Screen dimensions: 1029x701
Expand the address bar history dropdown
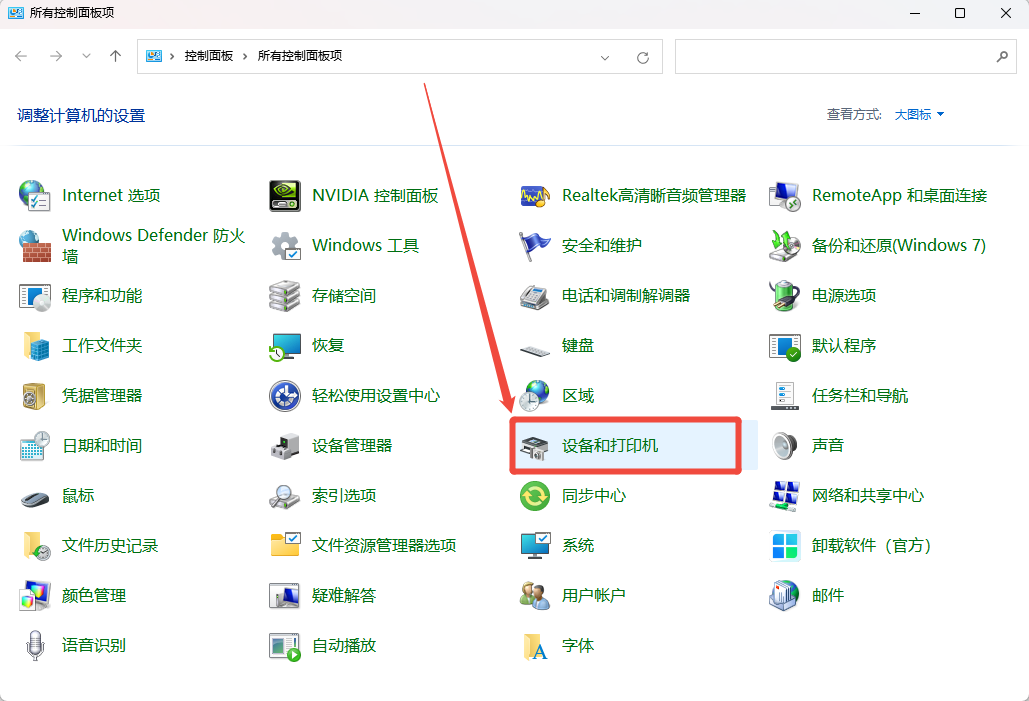click(x=605, y=58)
